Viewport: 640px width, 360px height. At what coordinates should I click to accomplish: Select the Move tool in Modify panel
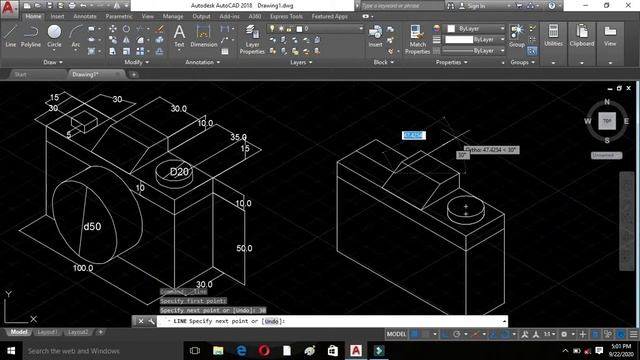click(113, 29)
